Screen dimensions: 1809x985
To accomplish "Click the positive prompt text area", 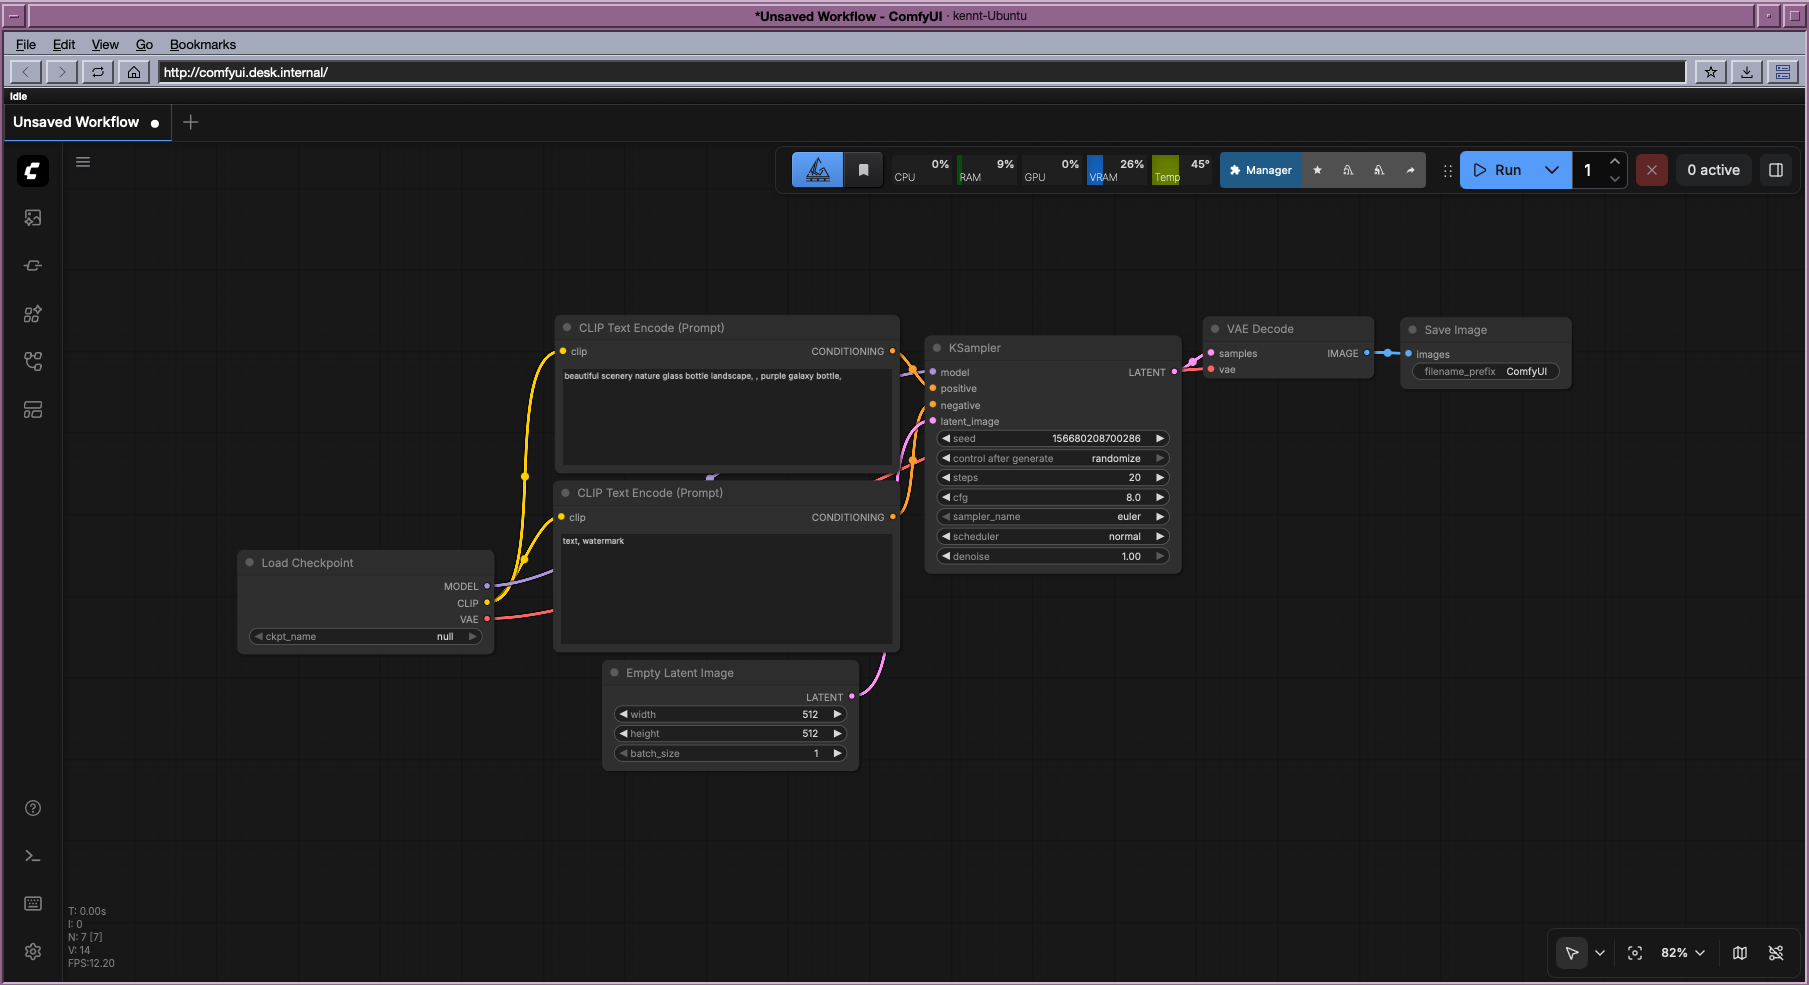I will (727, 416).
